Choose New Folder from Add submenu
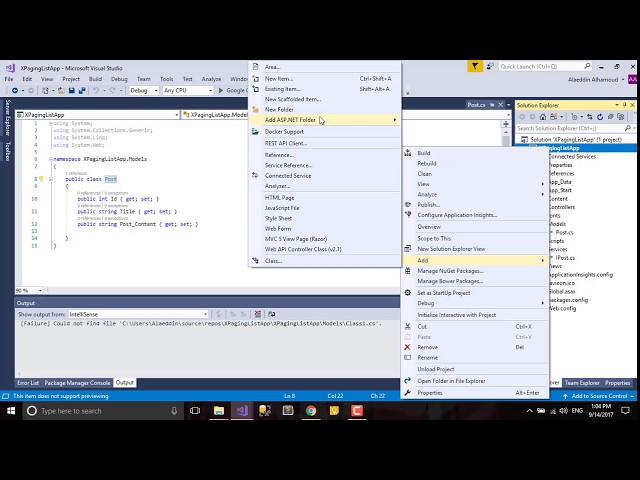The image size is (640, 480). click(x=324, y=109)
